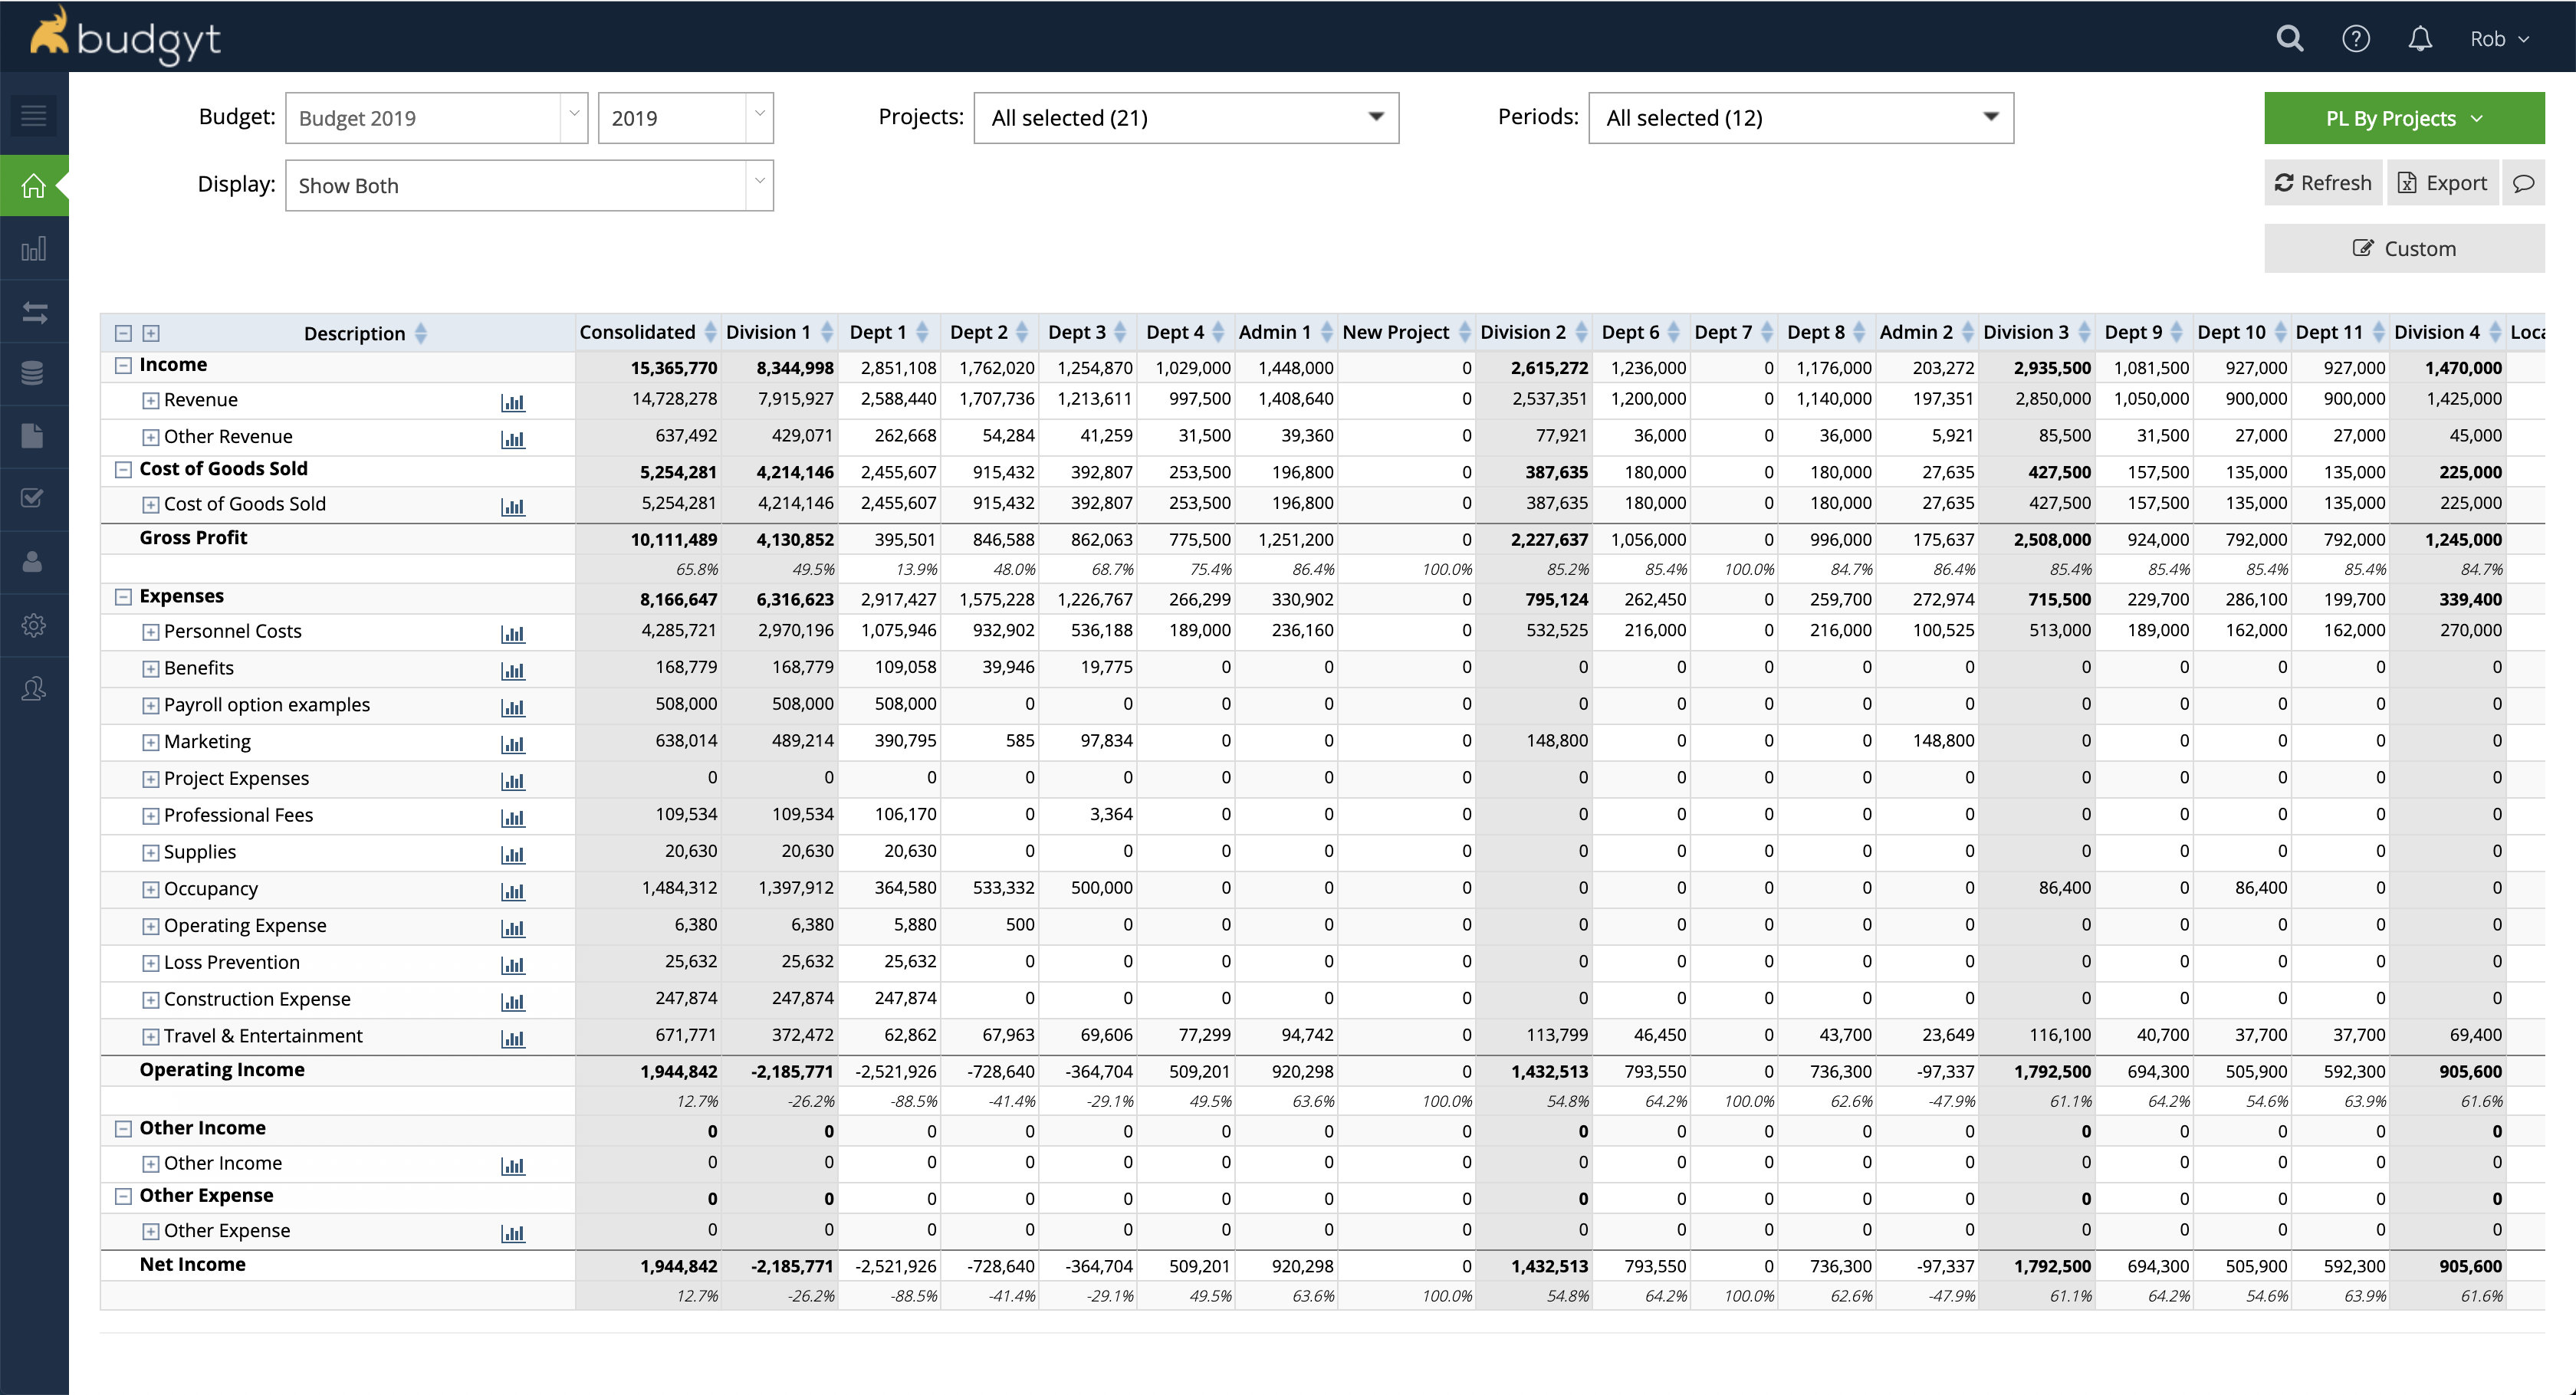
Task: Open the Projects All selected dropdown
Action: 1185,118
